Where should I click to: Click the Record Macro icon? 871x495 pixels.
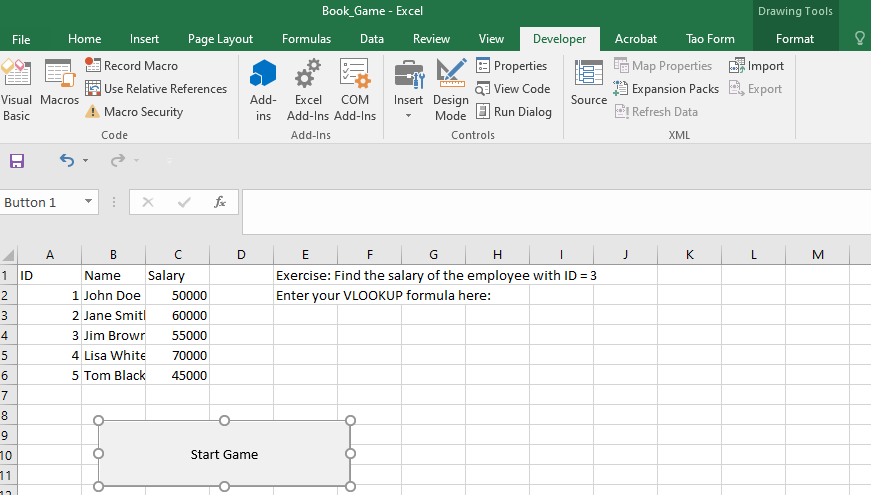(93, 66)
